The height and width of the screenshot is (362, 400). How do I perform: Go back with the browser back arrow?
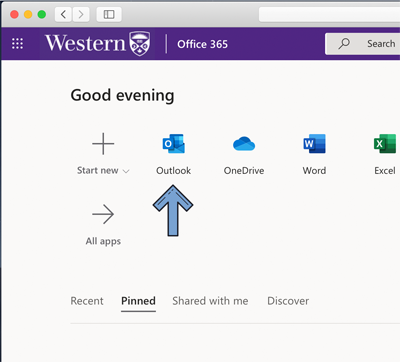pos(63,14)
